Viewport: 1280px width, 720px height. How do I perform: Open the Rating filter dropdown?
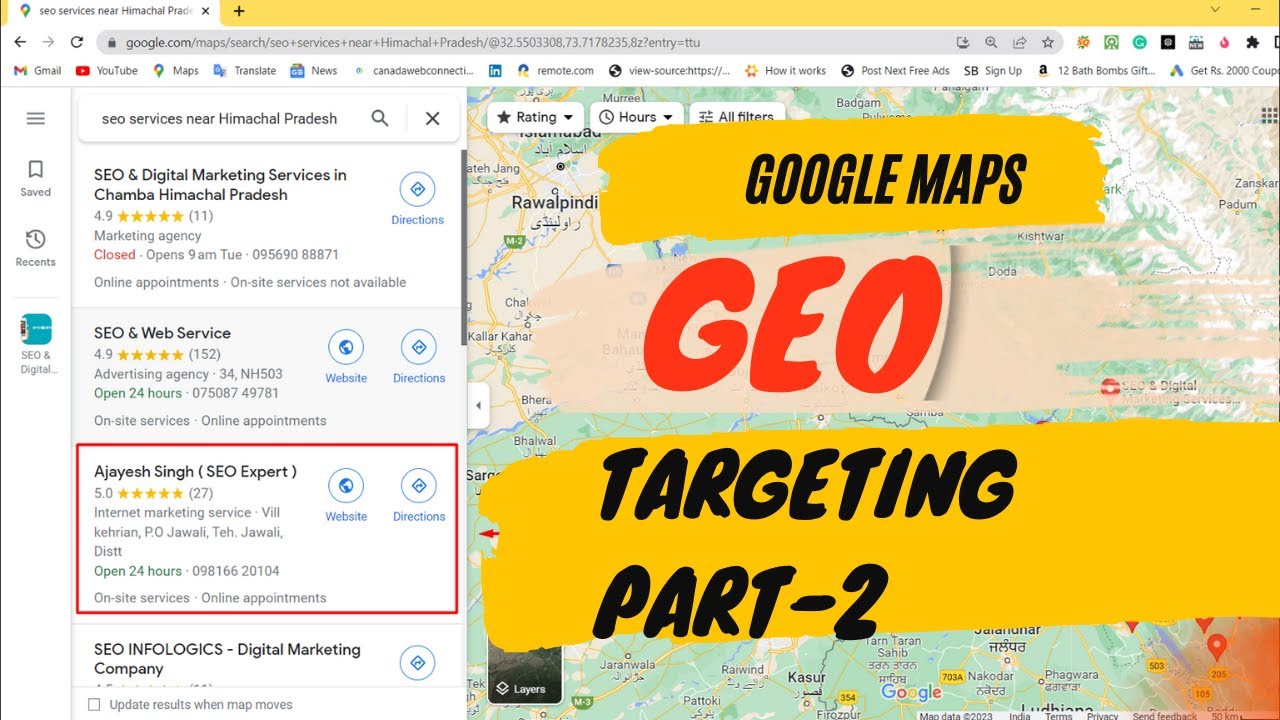coord(535,117)
